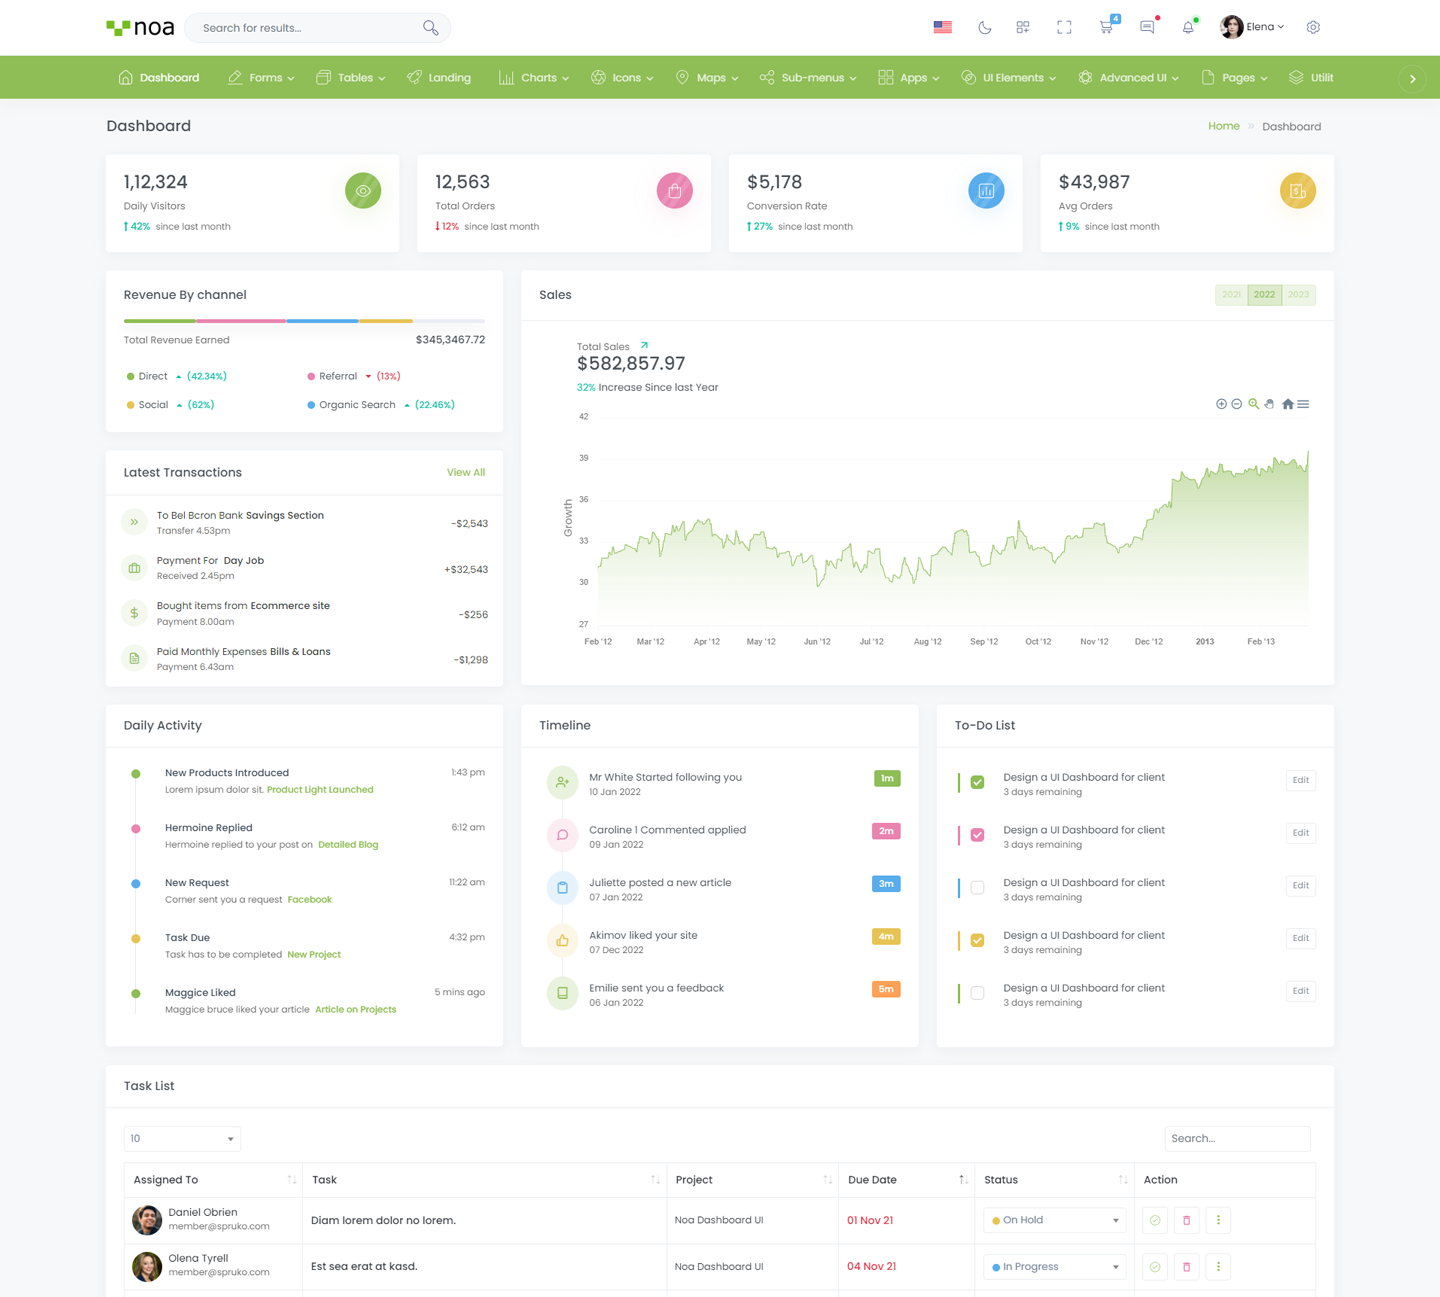Uncheck the first To-Do List item
Viewport: 1440px width, 1297px height.
point(977,782)
